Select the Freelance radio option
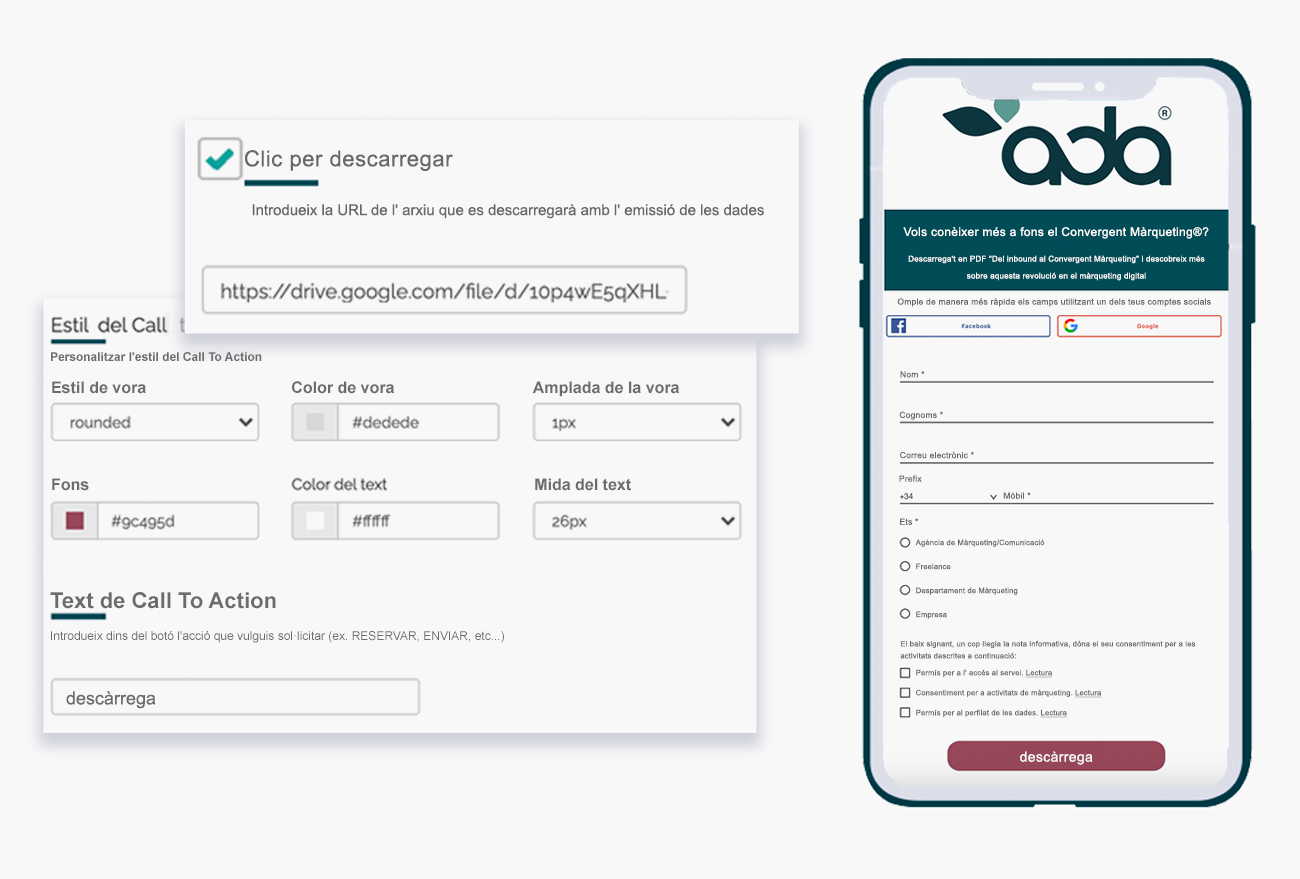This screenshot has height=879, width=1300. point(905,567)
